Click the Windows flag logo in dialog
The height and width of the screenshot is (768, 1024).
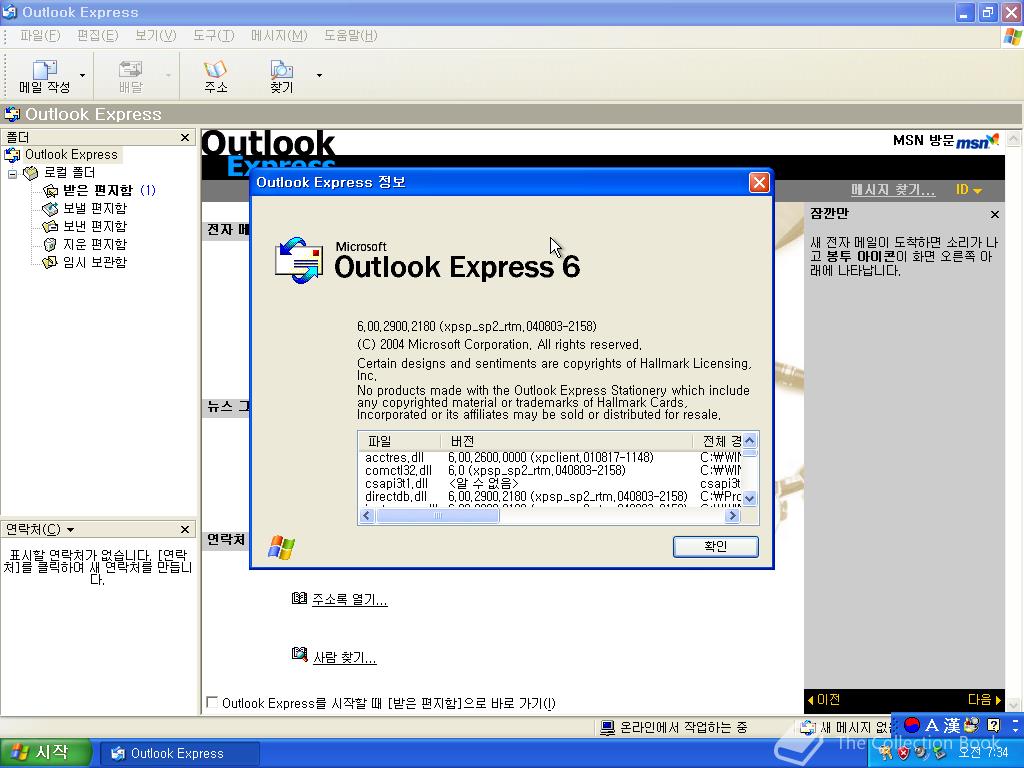coord(281,547)
